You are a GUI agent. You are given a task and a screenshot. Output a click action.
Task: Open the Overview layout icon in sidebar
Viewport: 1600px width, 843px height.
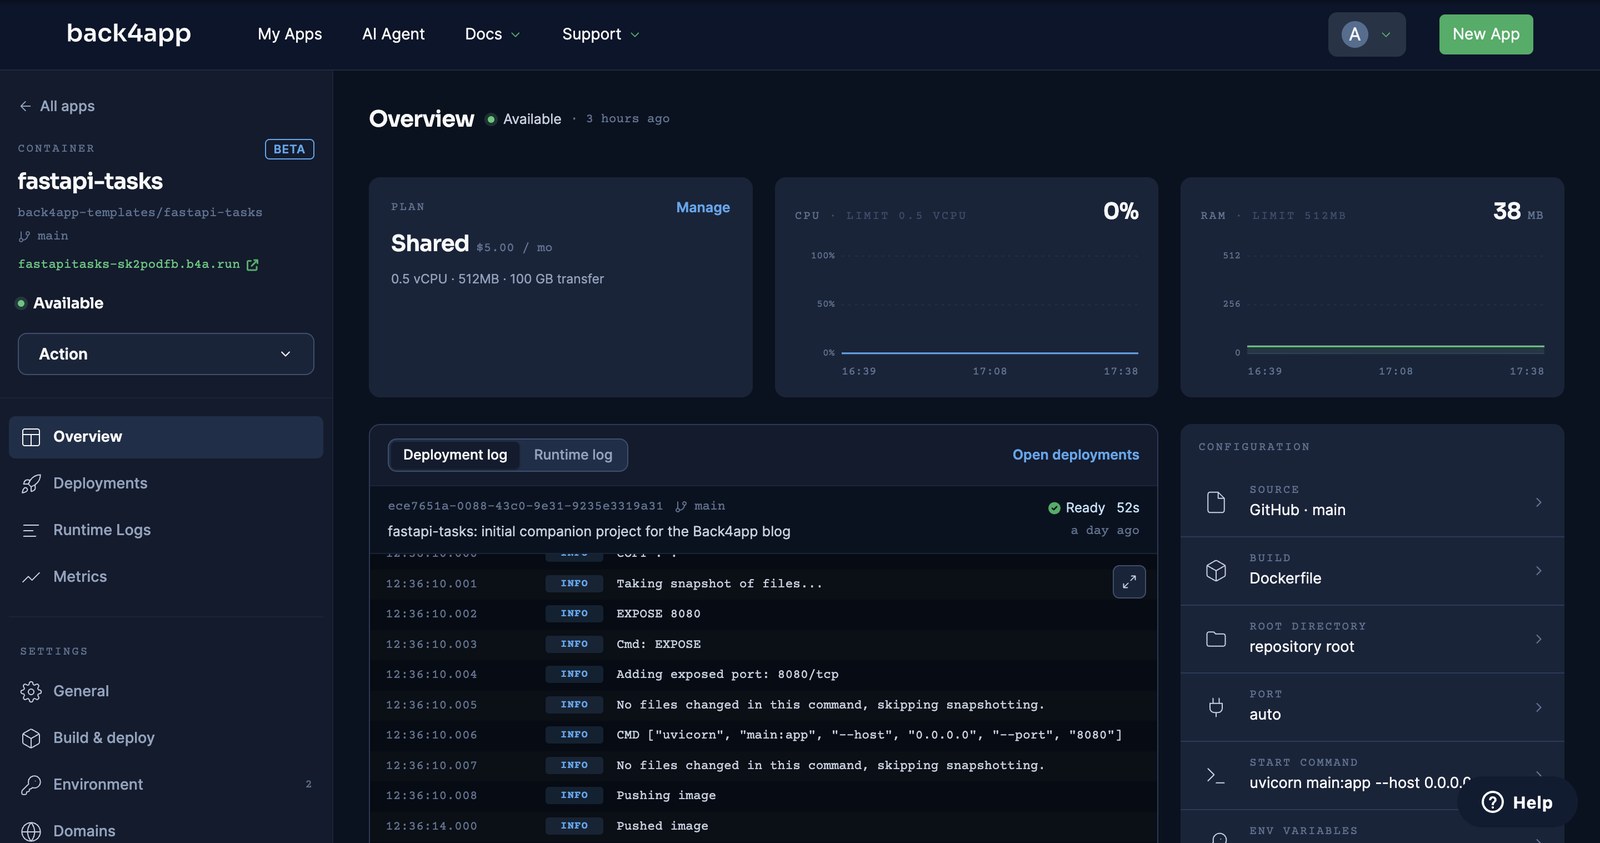[31, 437]
